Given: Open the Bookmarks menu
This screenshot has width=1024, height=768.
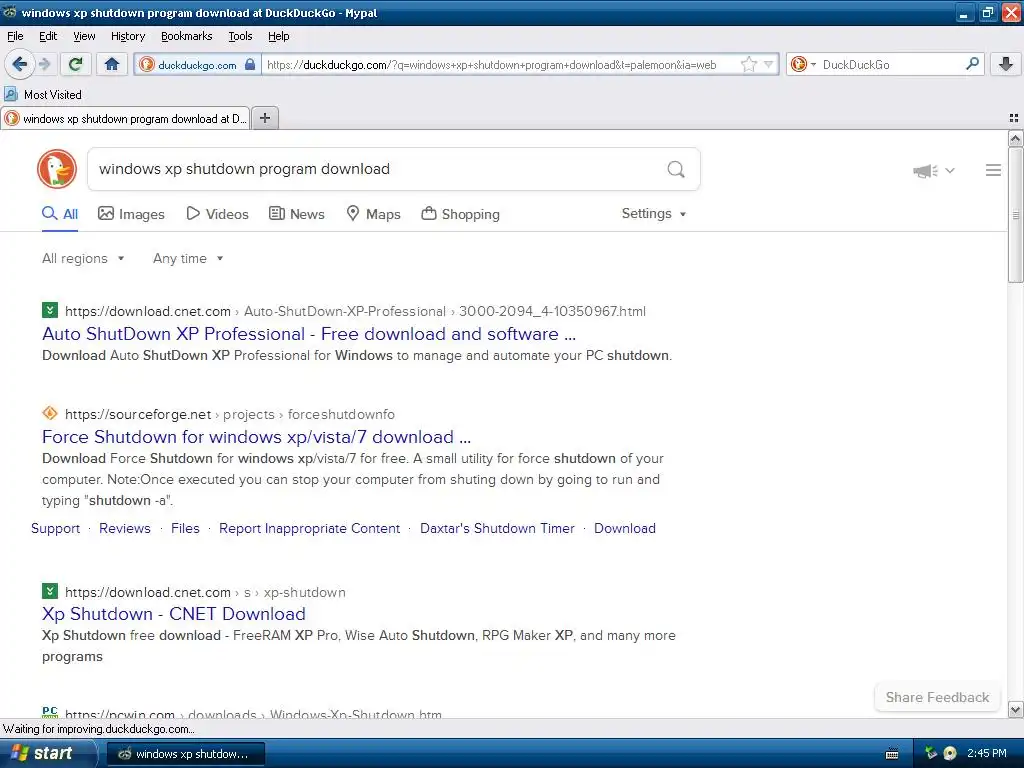Looking at the screenshot, I should 186,36.
